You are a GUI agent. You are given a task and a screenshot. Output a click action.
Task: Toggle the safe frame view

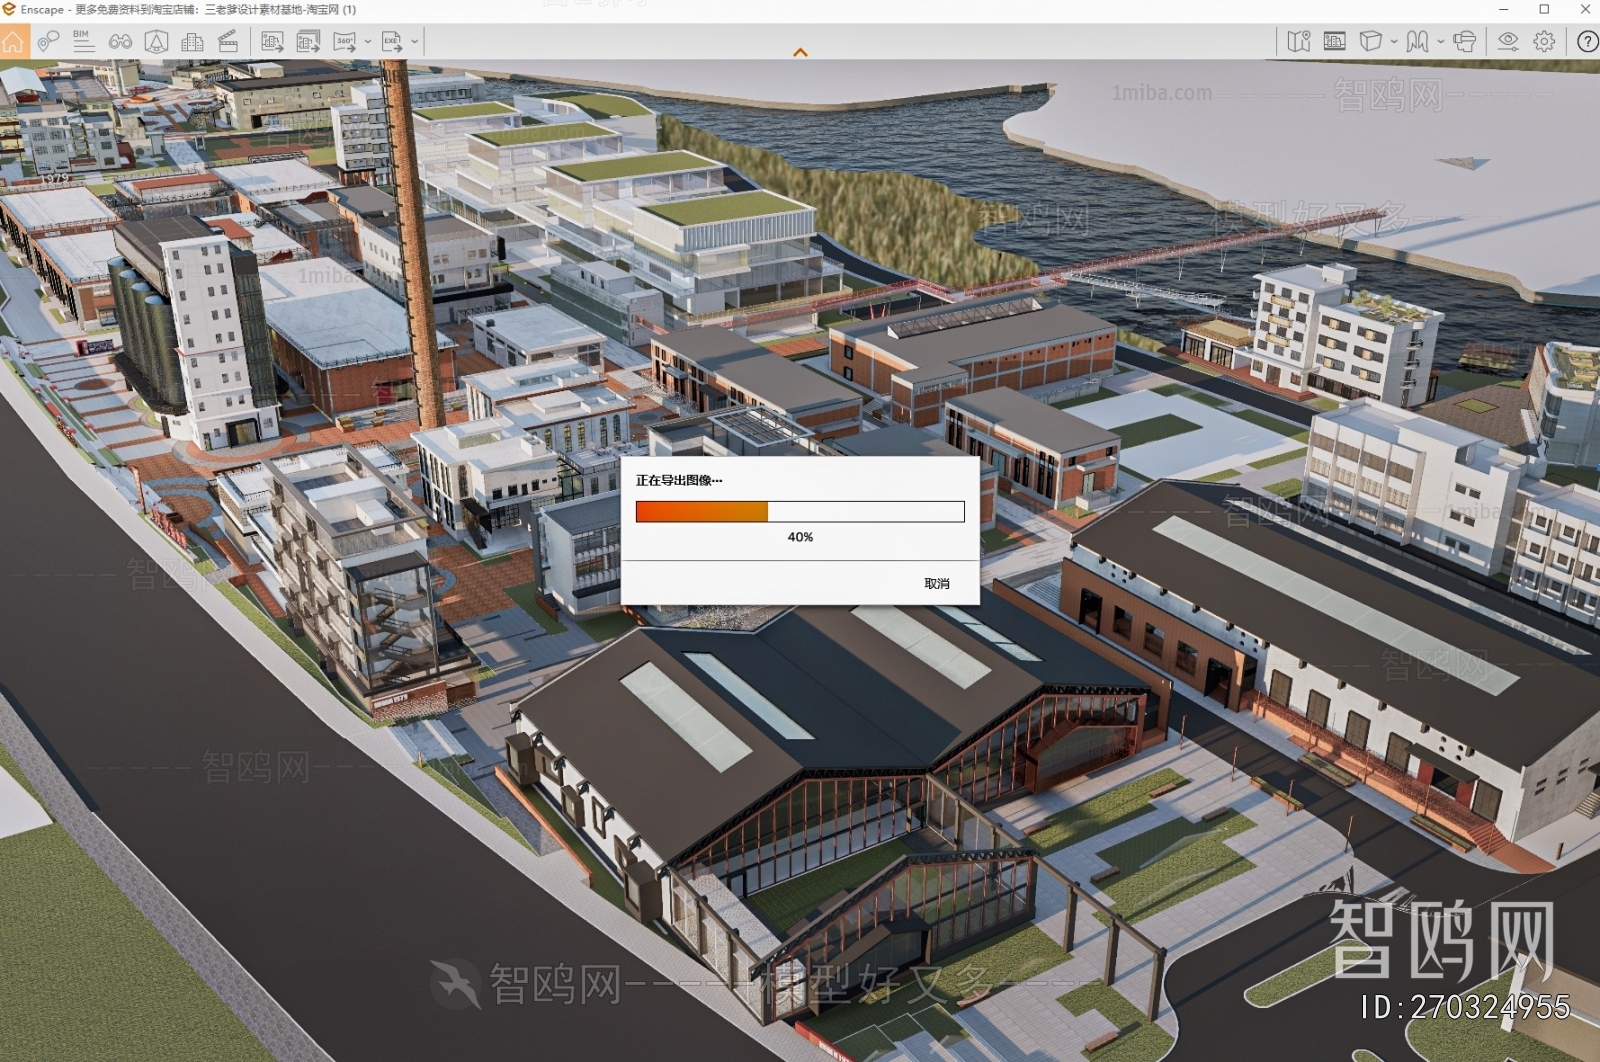(x=1334, y=42)
